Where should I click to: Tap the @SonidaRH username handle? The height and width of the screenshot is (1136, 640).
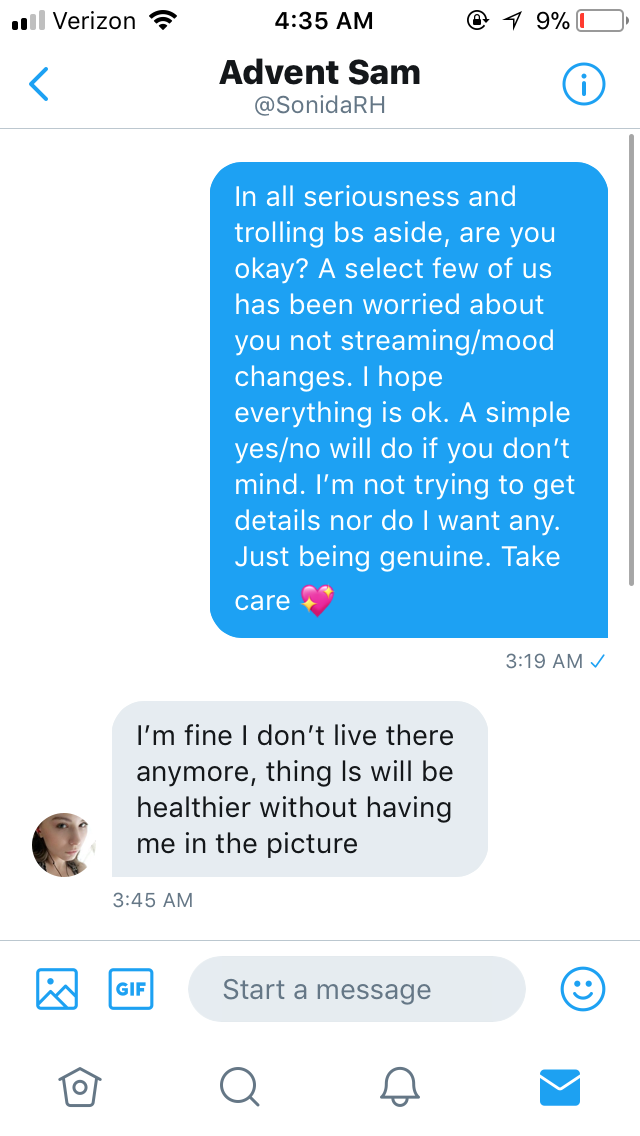pos(320,106)
